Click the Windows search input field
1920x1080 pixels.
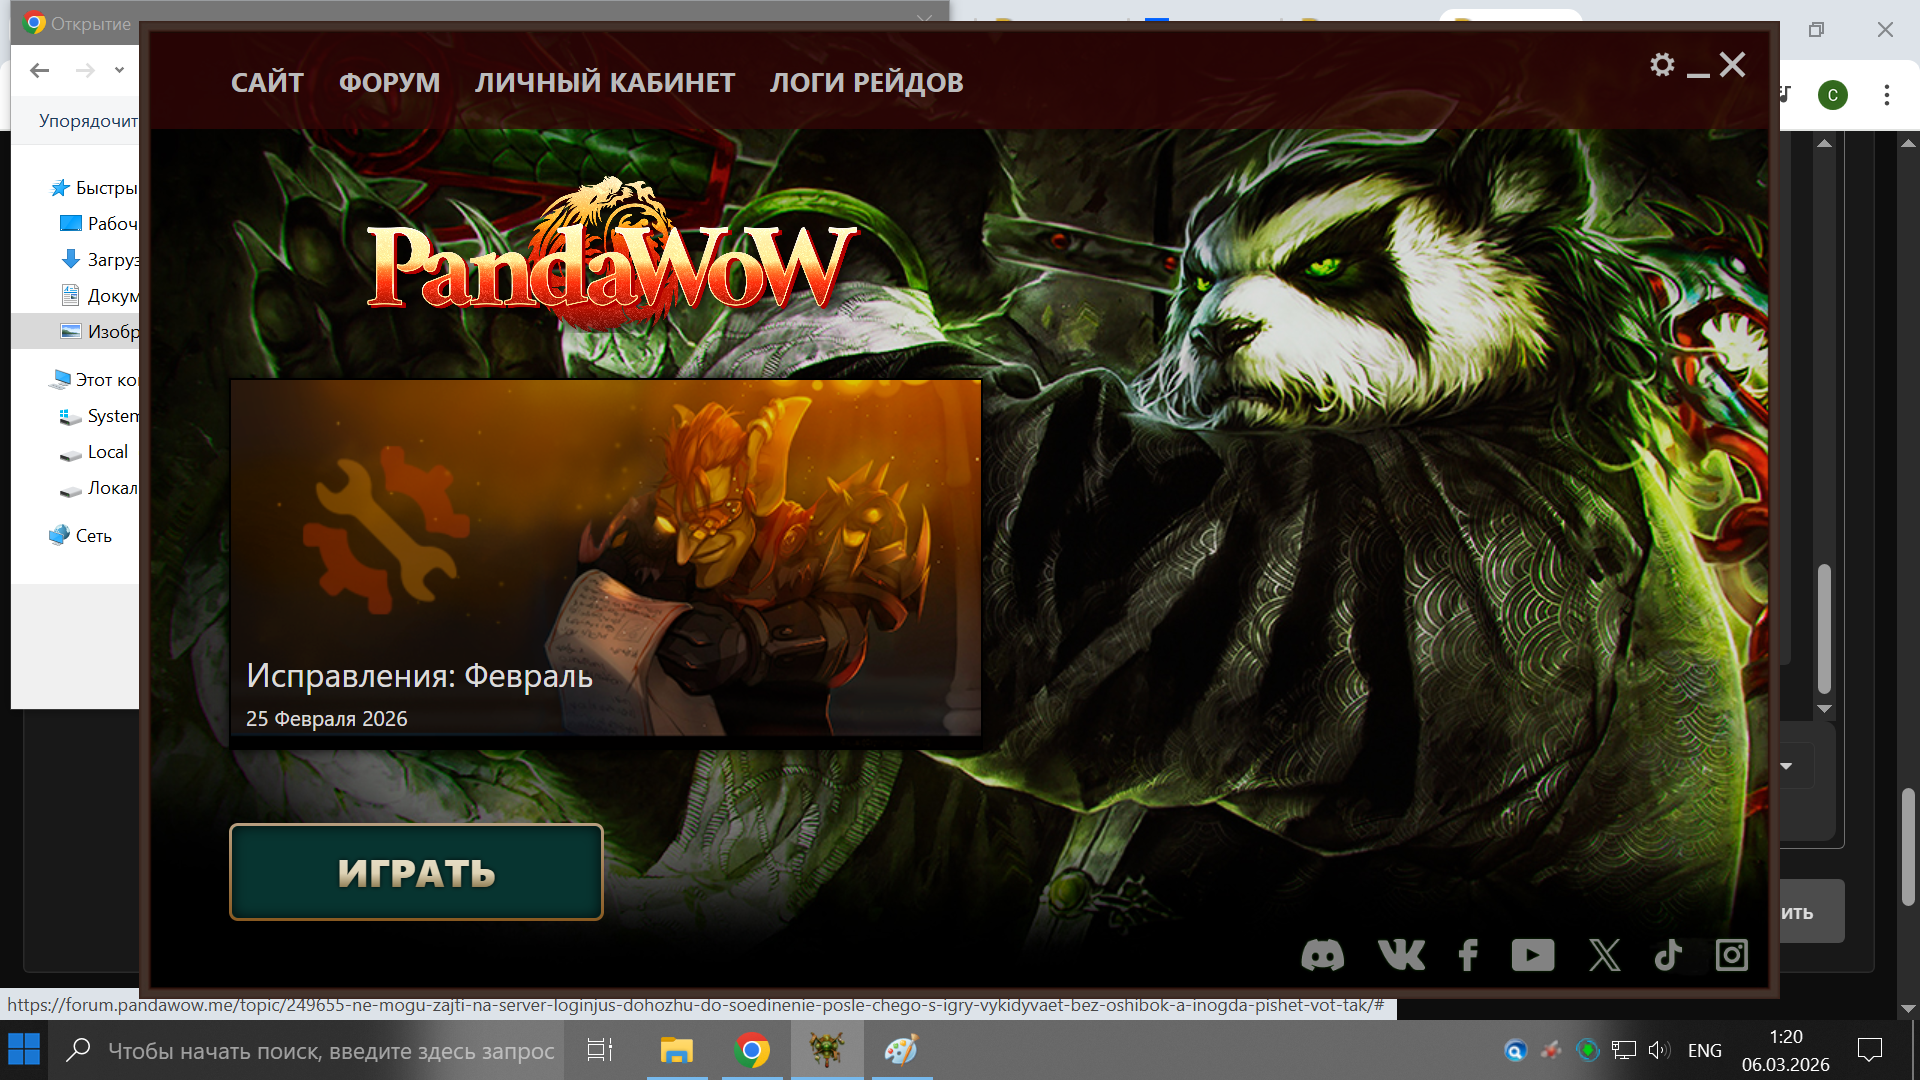pyautogui.click(x=330, y=1051)
